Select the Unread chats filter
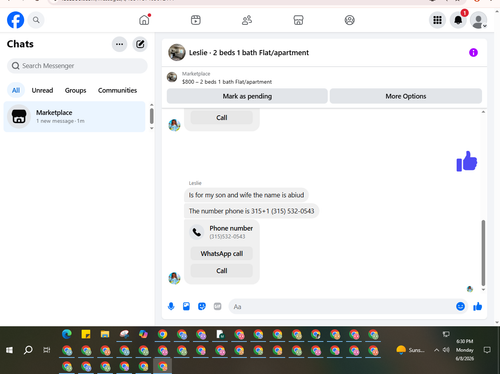This screenshot has width=500, height=374. (42, 90)
